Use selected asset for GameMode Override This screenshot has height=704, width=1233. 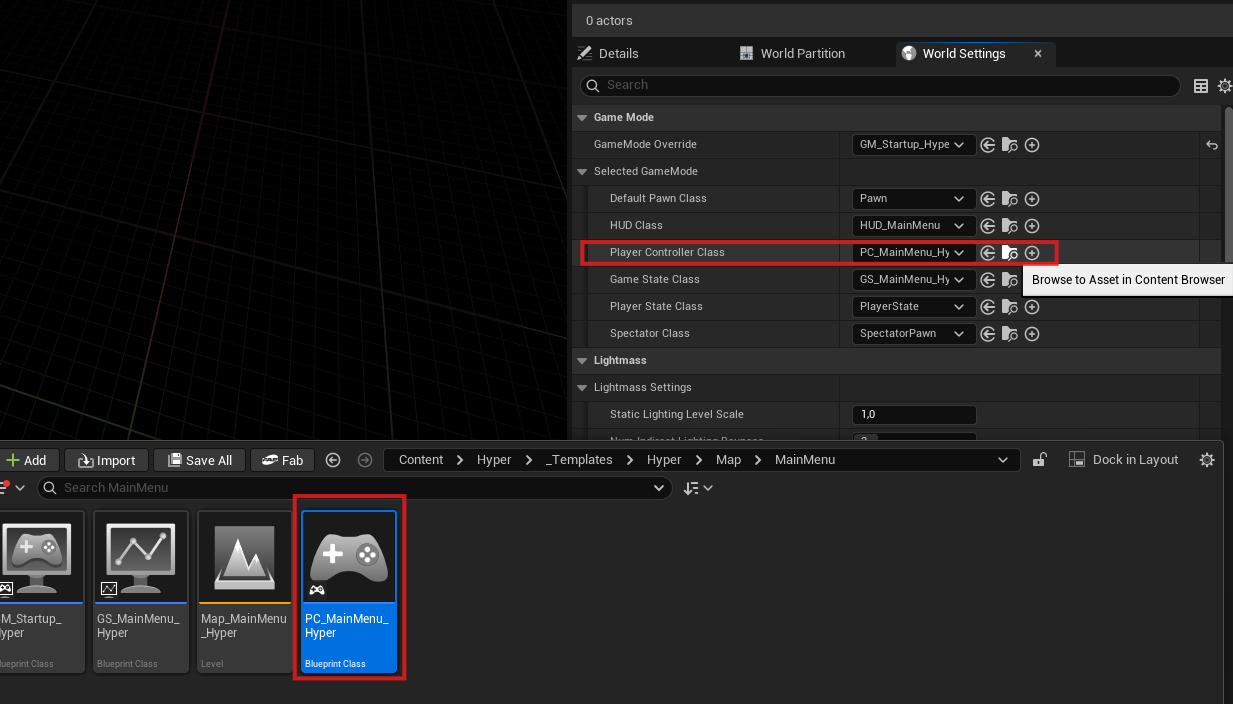(x=988, y=145)
